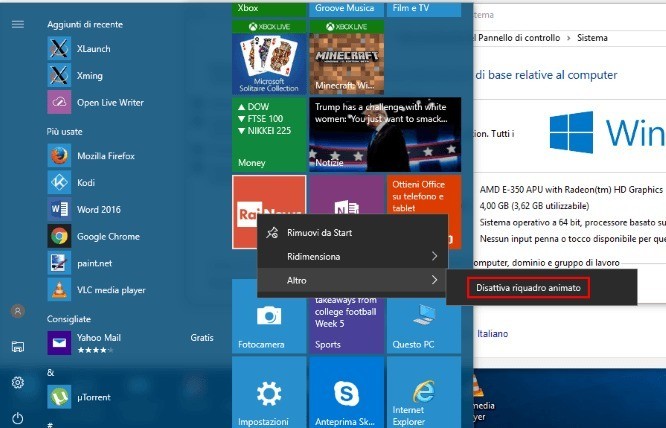666x428 pixels.
Task: Select Altro in the context menu
Action: 353,280
